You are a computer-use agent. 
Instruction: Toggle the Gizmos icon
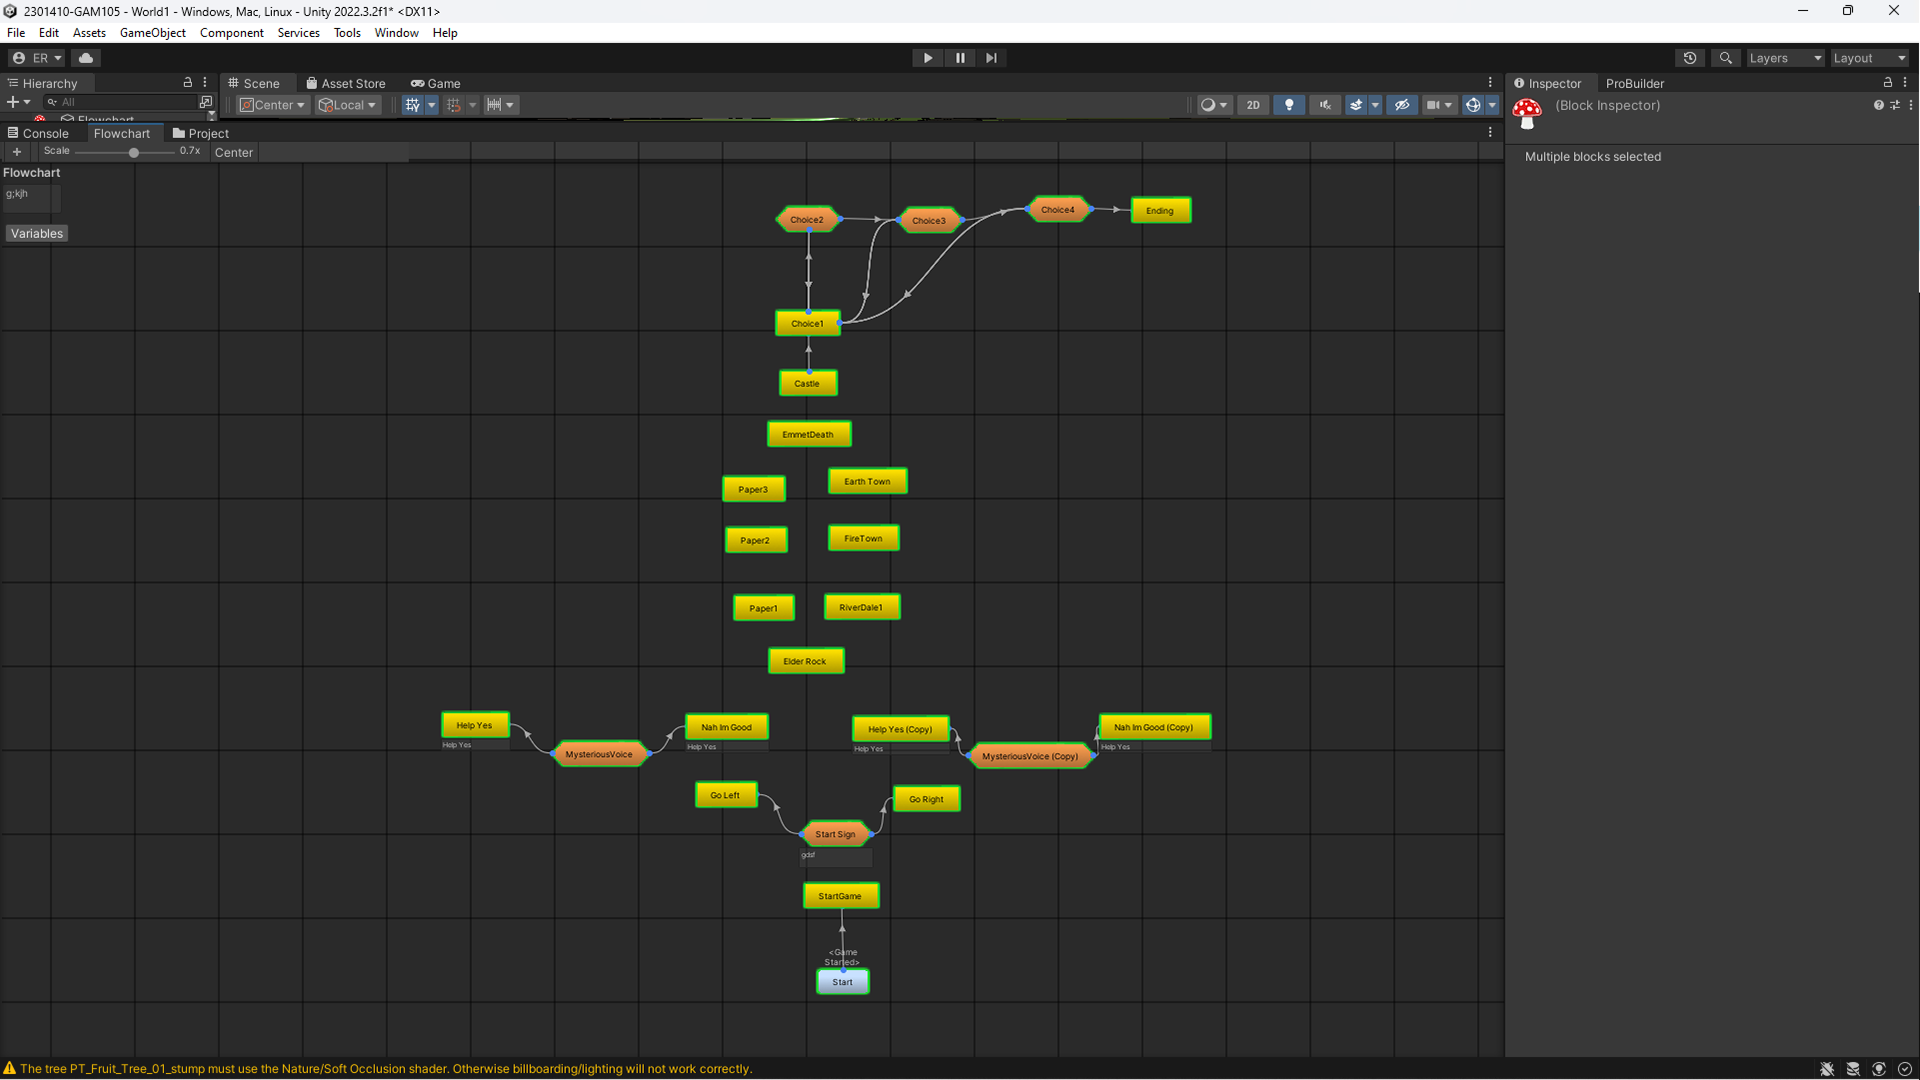1473,105
